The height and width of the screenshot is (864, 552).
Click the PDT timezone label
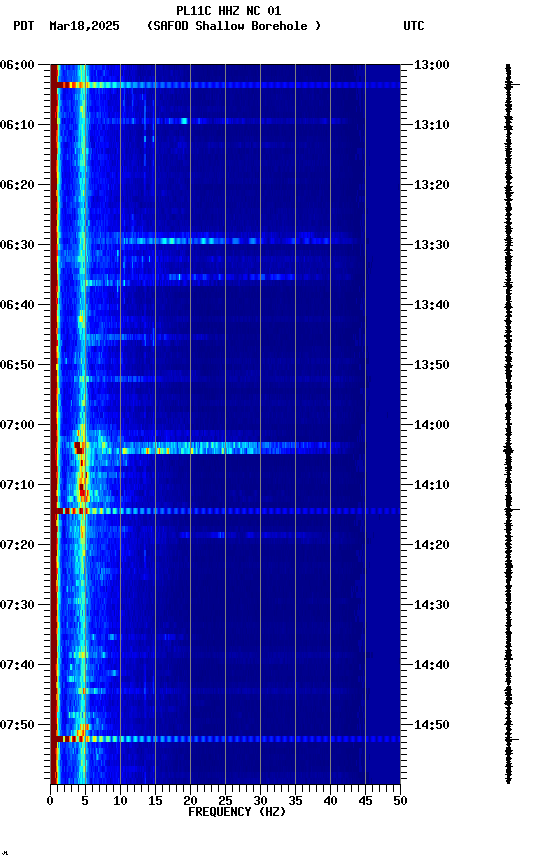pos(24,26)
